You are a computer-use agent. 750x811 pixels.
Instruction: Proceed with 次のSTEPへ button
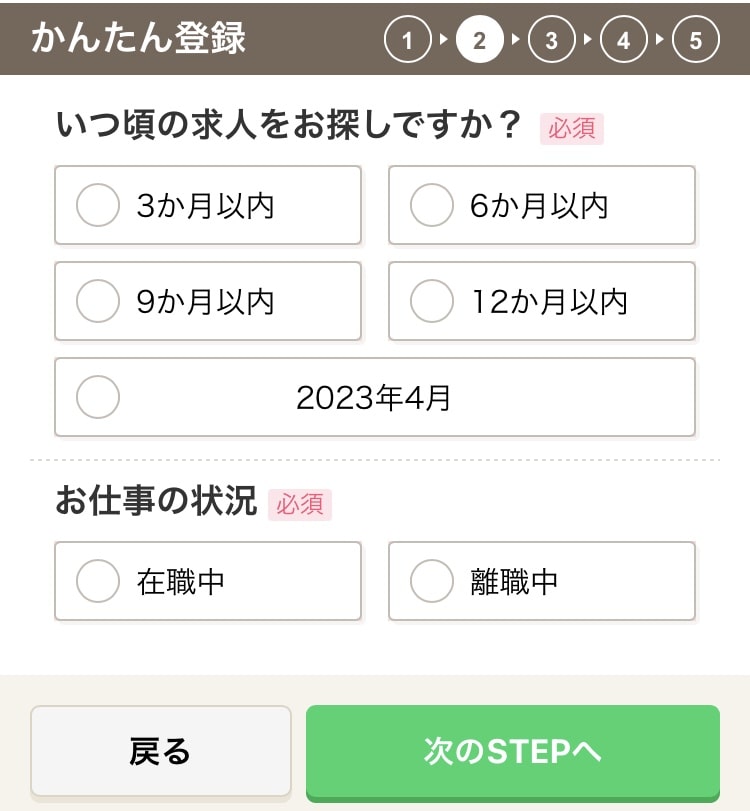tap(513, 752)
